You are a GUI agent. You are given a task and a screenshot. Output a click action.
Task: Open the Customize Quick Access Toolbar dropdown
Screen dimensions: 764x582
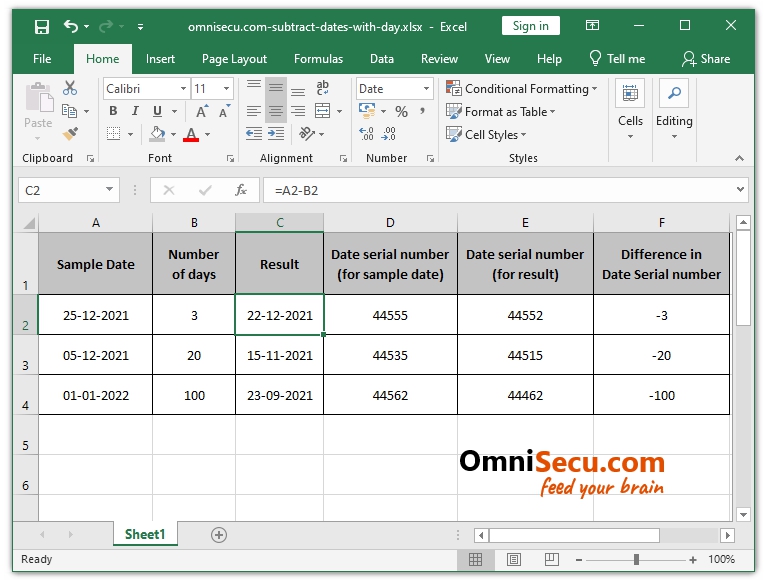pyautogui.click(x=140, y=27)
